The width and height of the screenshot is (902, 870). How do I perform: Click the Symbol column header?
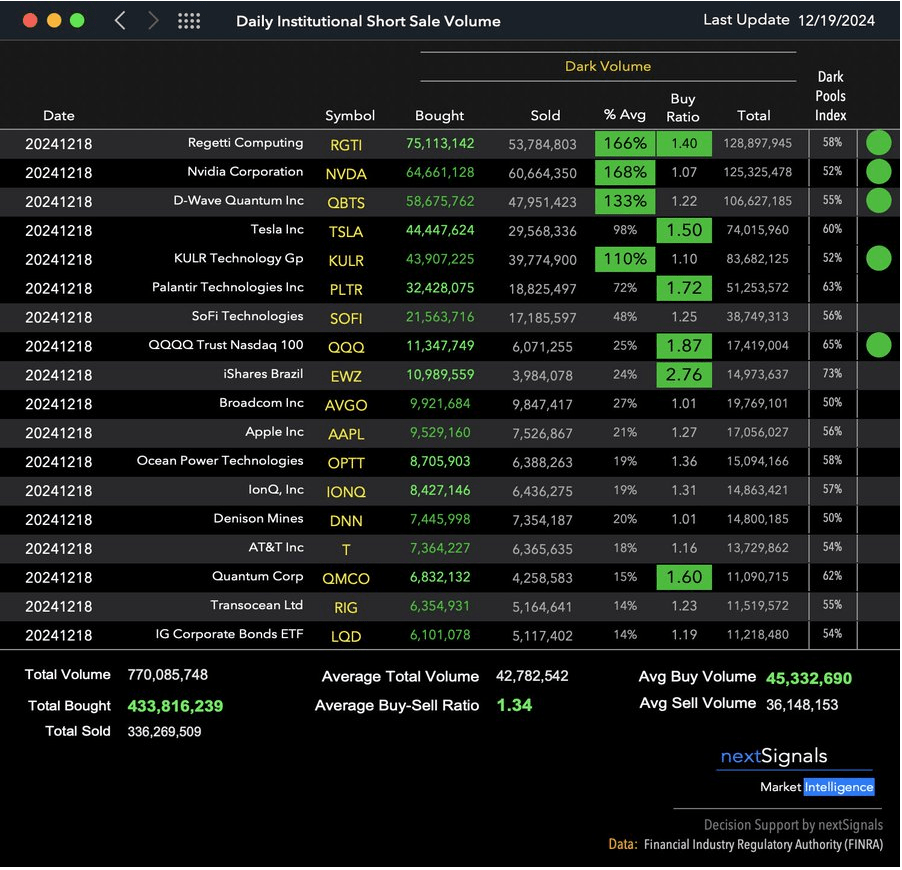[350, 115]
